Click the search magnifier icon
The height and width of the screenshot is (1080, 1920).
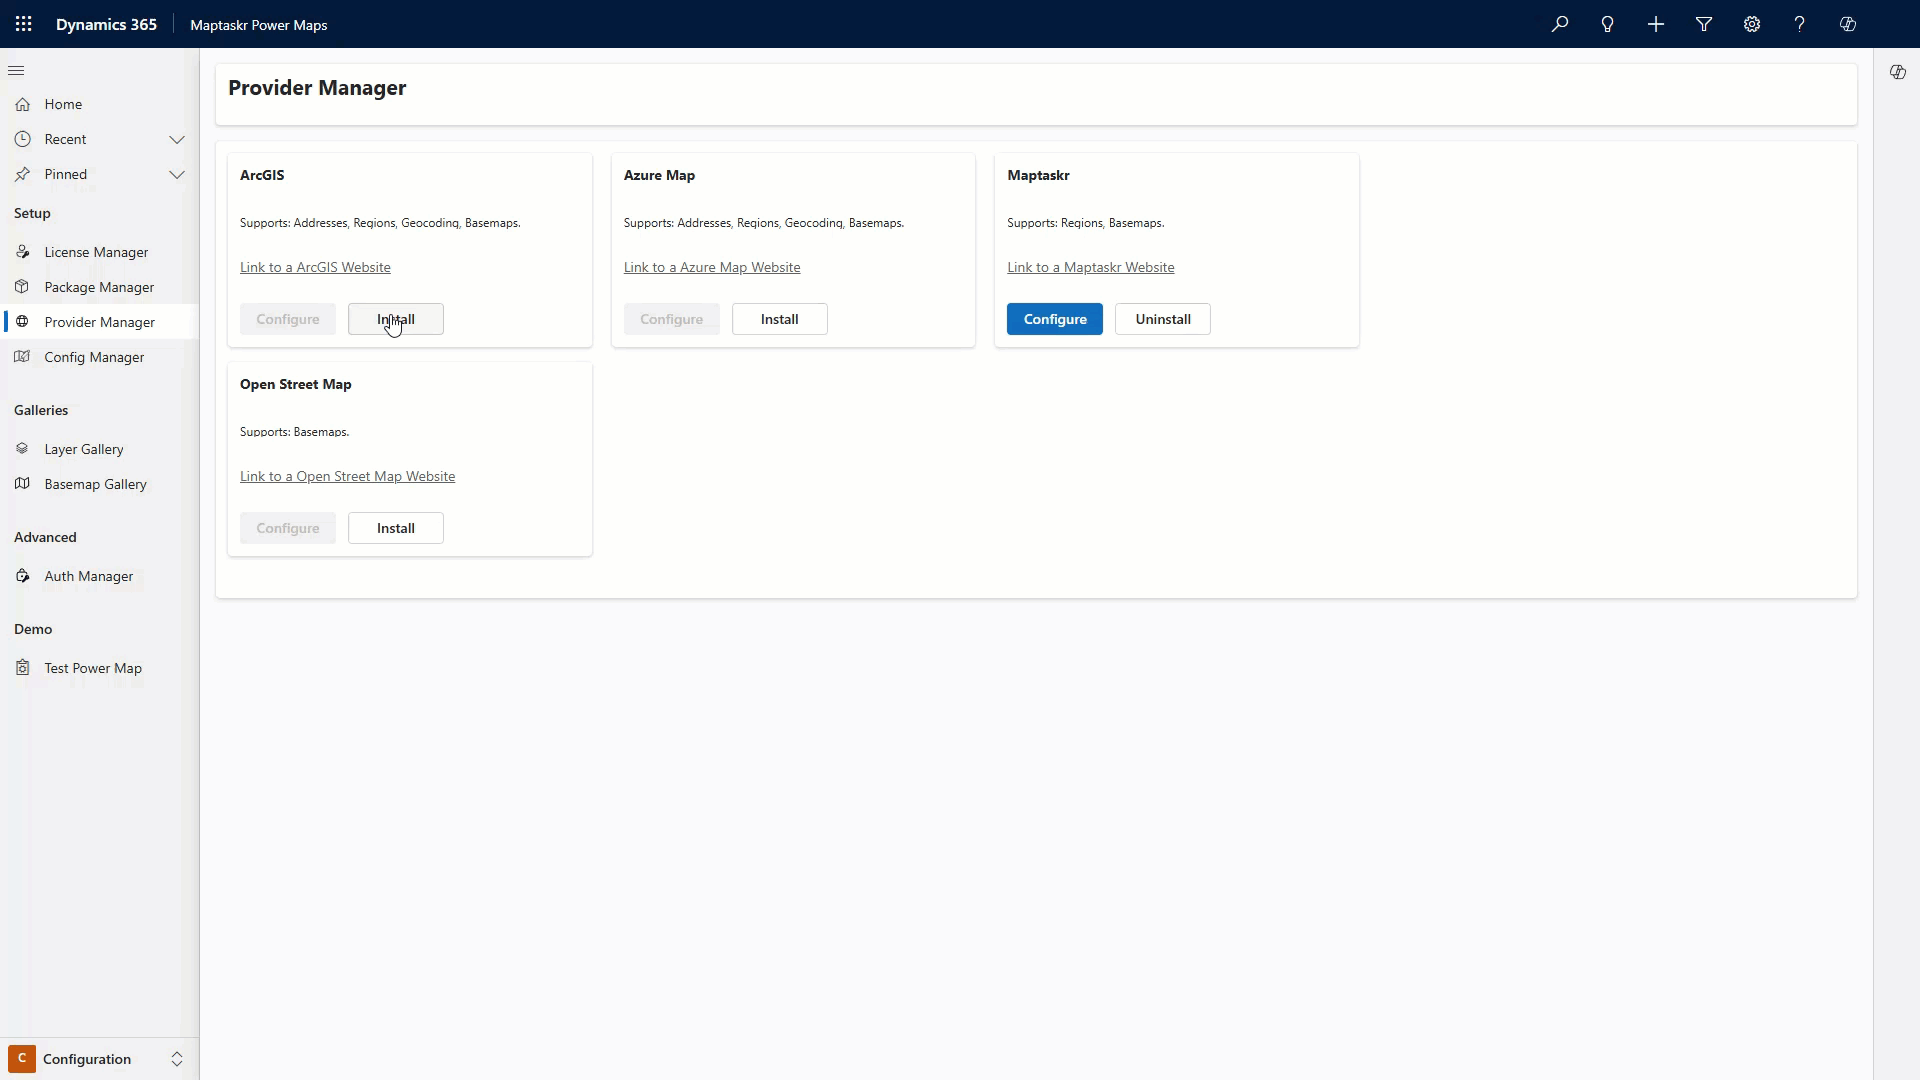(x=1560, y=24)
